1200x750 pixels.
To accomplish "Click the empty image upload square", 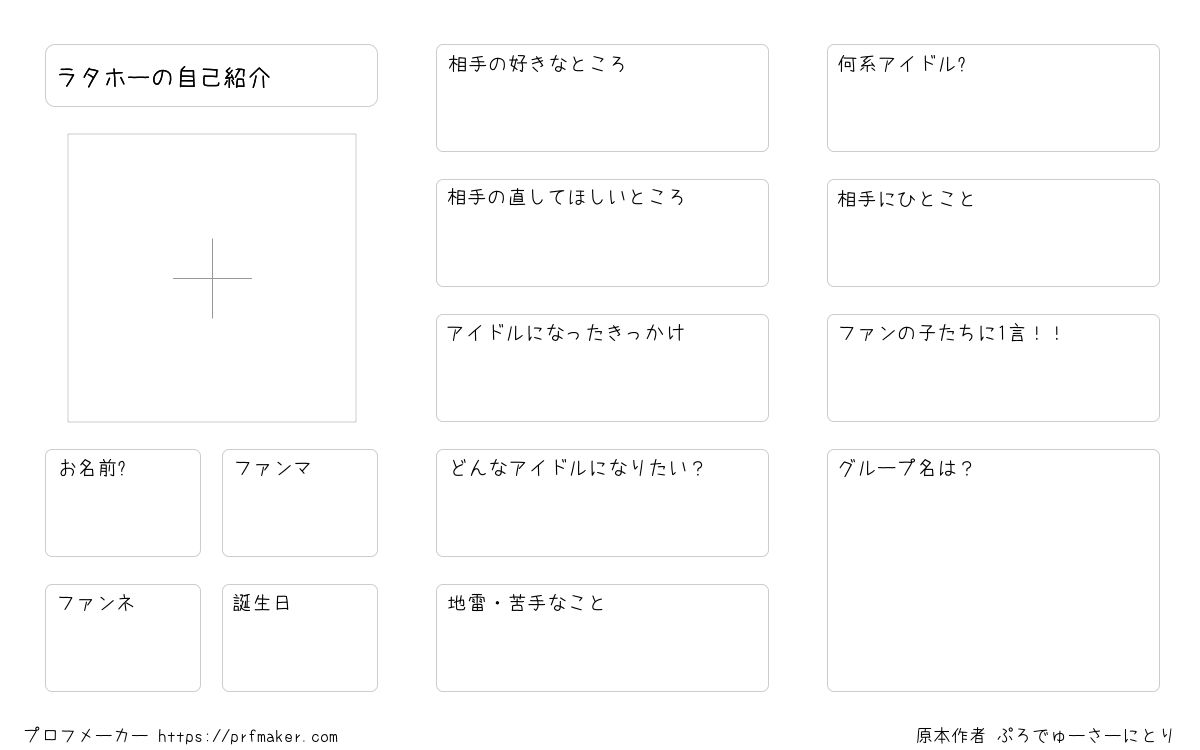I will (x=212, y=278).
